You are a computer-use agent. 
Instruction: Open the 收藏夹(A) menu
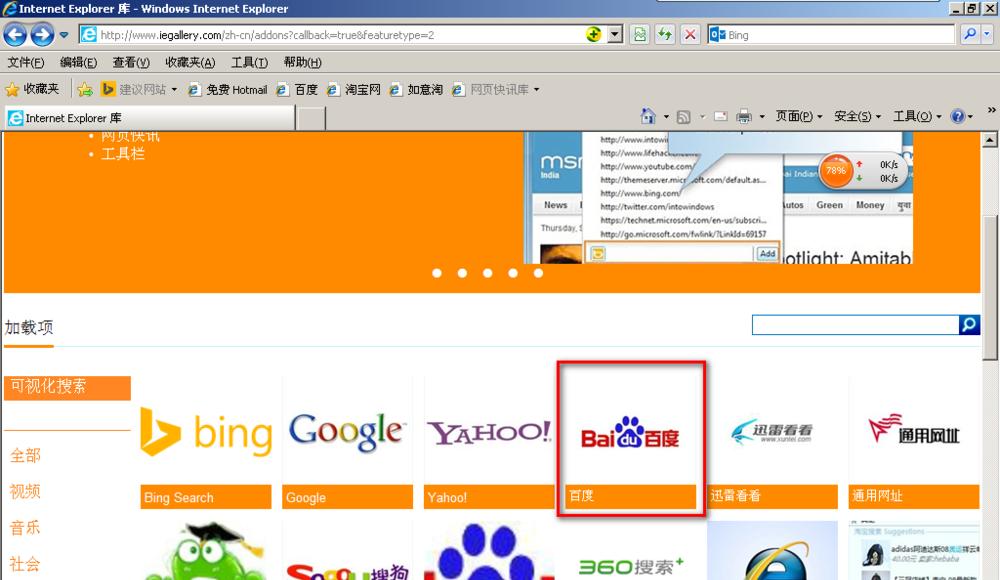point(190,62)
